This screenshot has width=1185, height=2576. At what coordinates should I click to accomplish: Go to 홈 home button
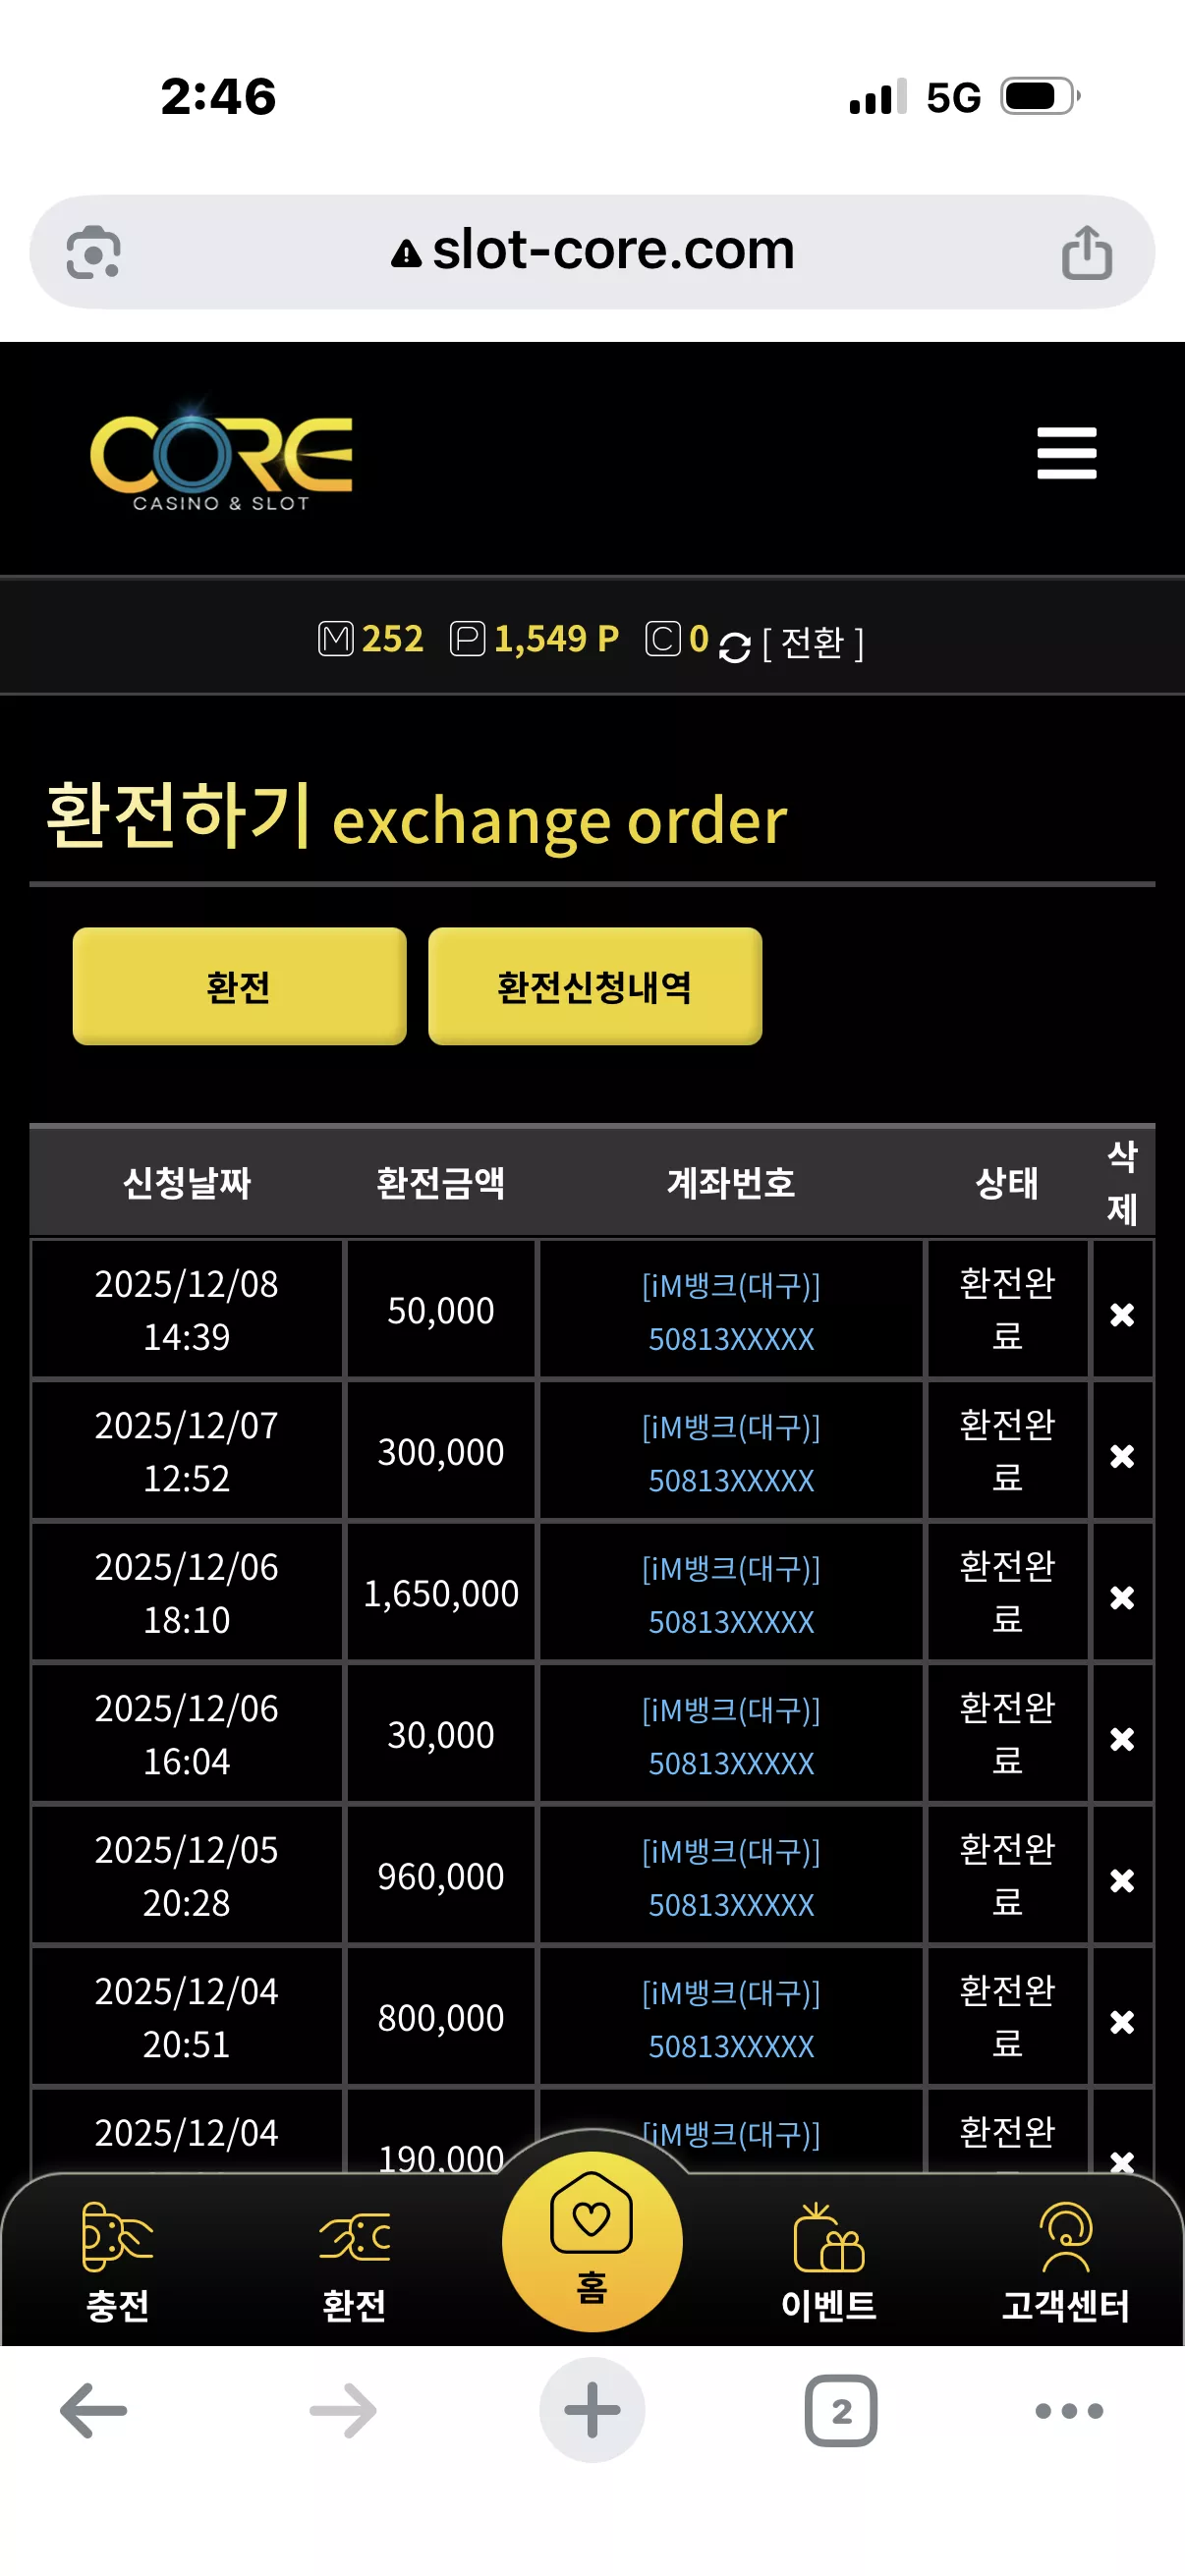[x=592, y=2241]
